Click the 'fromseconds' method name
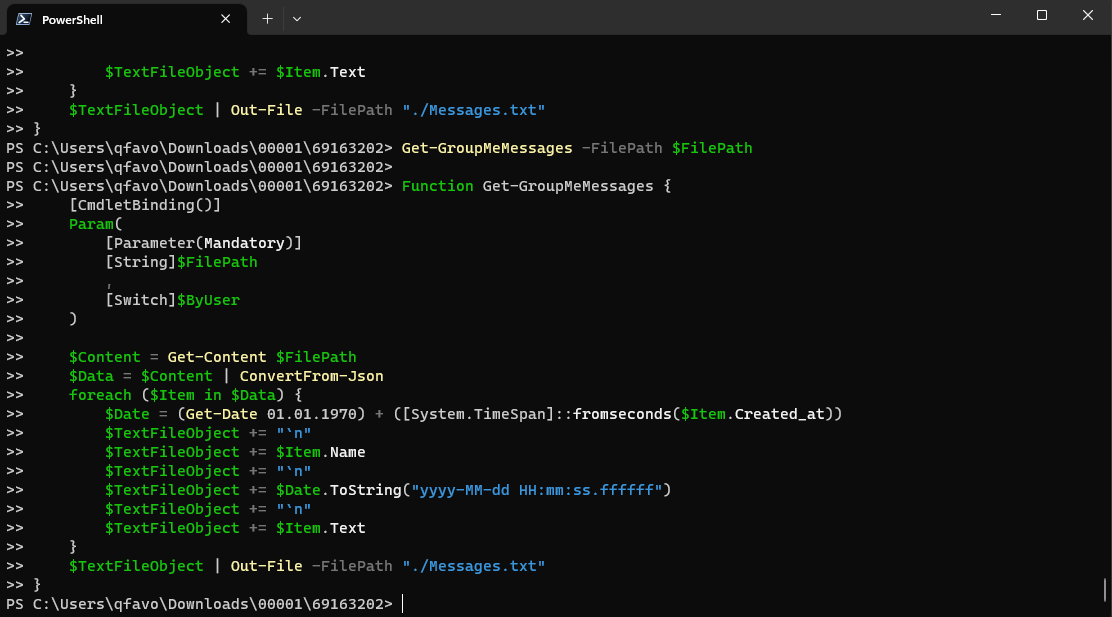The image size is (1112, 617). (x=622, y=414)
